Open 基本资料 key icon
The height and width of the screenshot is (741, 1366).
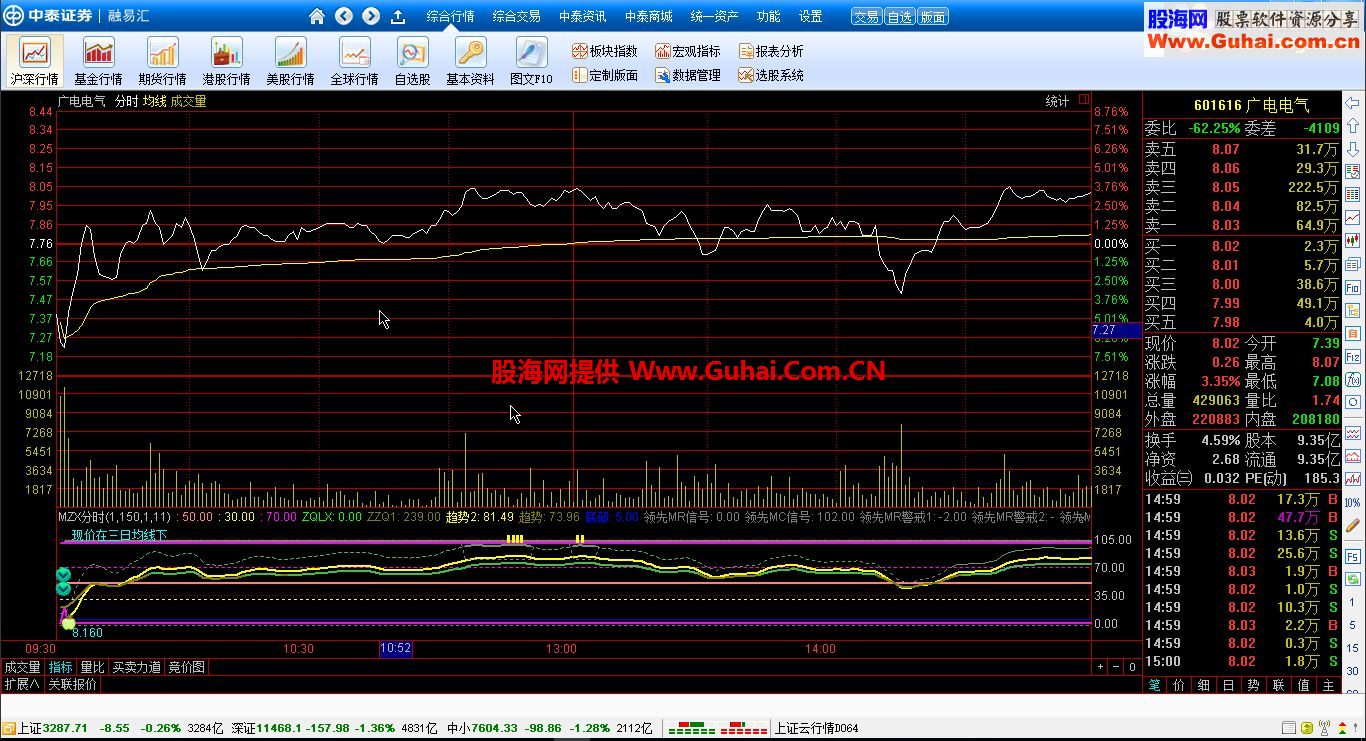pos(470,61)
